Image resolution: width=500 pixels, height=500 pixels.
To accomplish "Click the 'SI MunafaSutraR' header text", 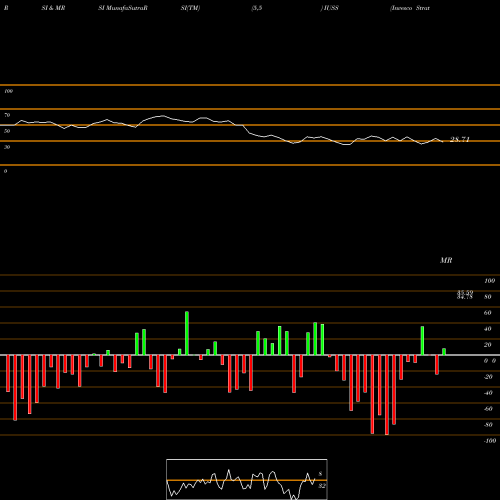I will point(123,8).
